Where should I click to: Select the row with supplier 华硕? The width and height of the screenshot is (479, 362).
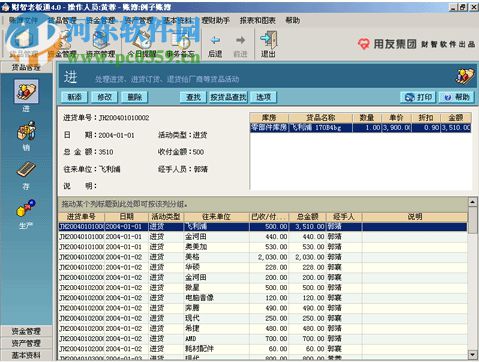click(x=263, y=267)
